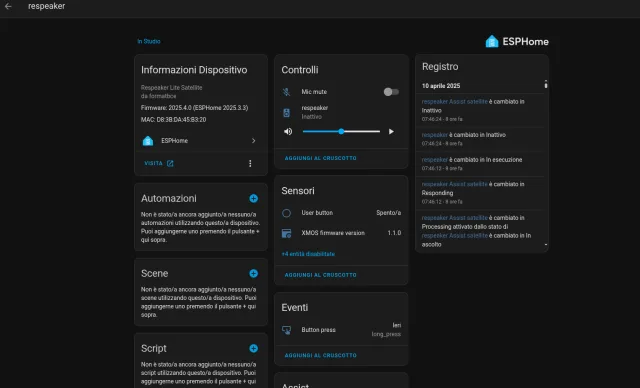
Task: Click the Firmware version text
Action: coord(194,108)
